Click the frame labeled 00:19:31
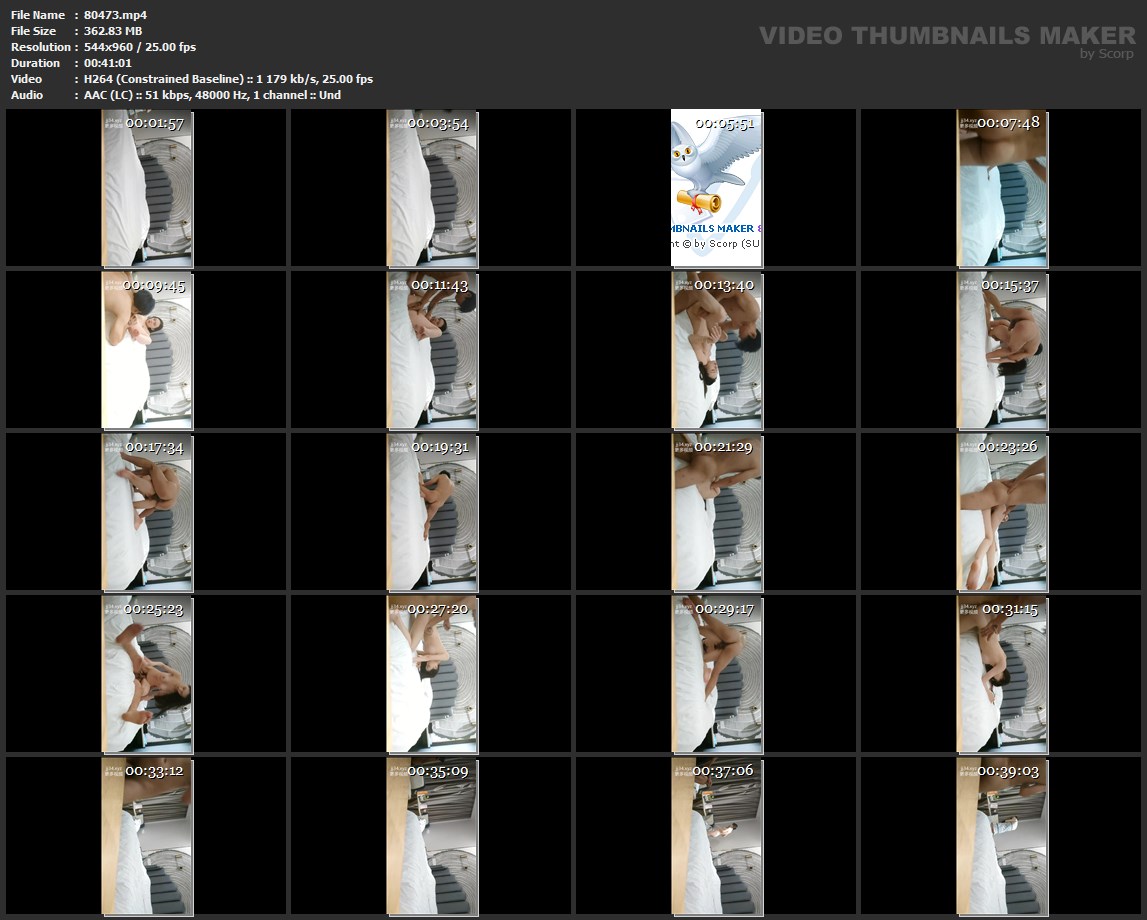 tap(432, 512)
